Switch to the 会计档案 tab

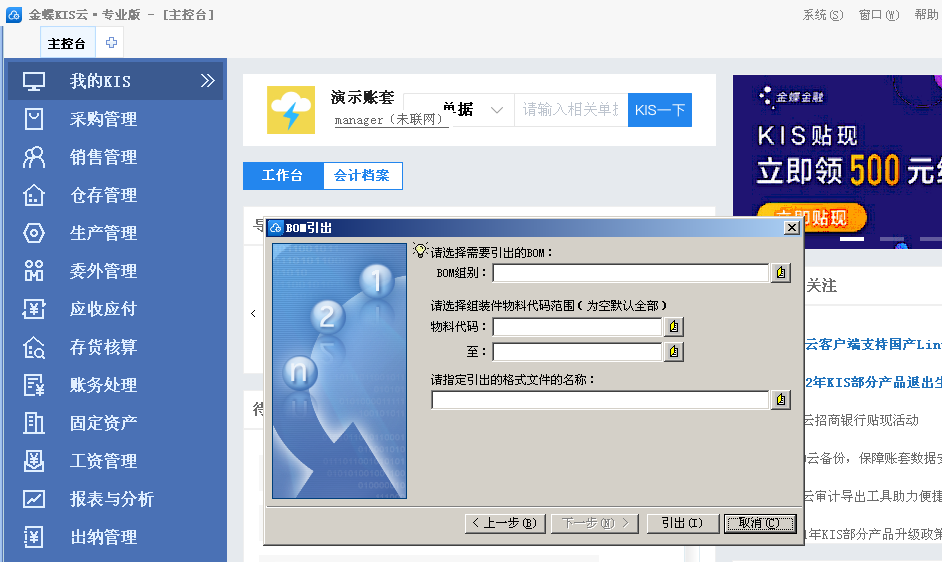pyautogui.click(x=362, y=176)
